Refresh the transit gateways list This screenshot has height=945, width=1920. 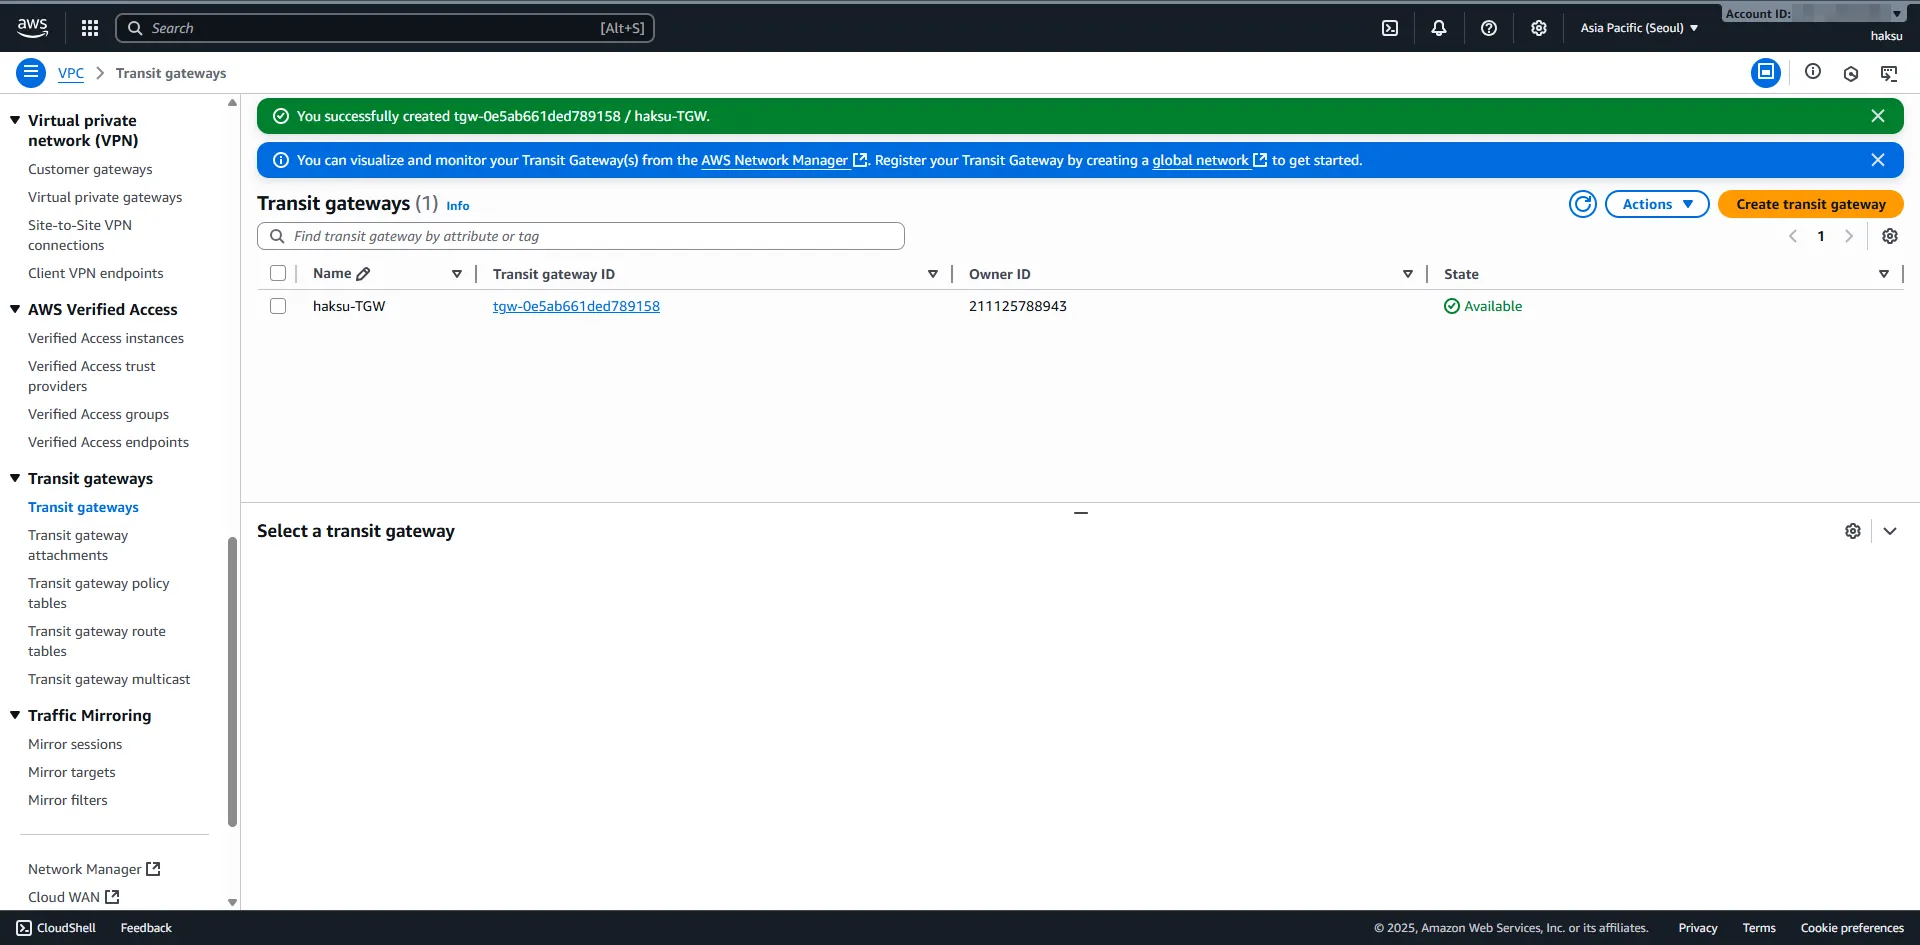(x=1583, y=204)
